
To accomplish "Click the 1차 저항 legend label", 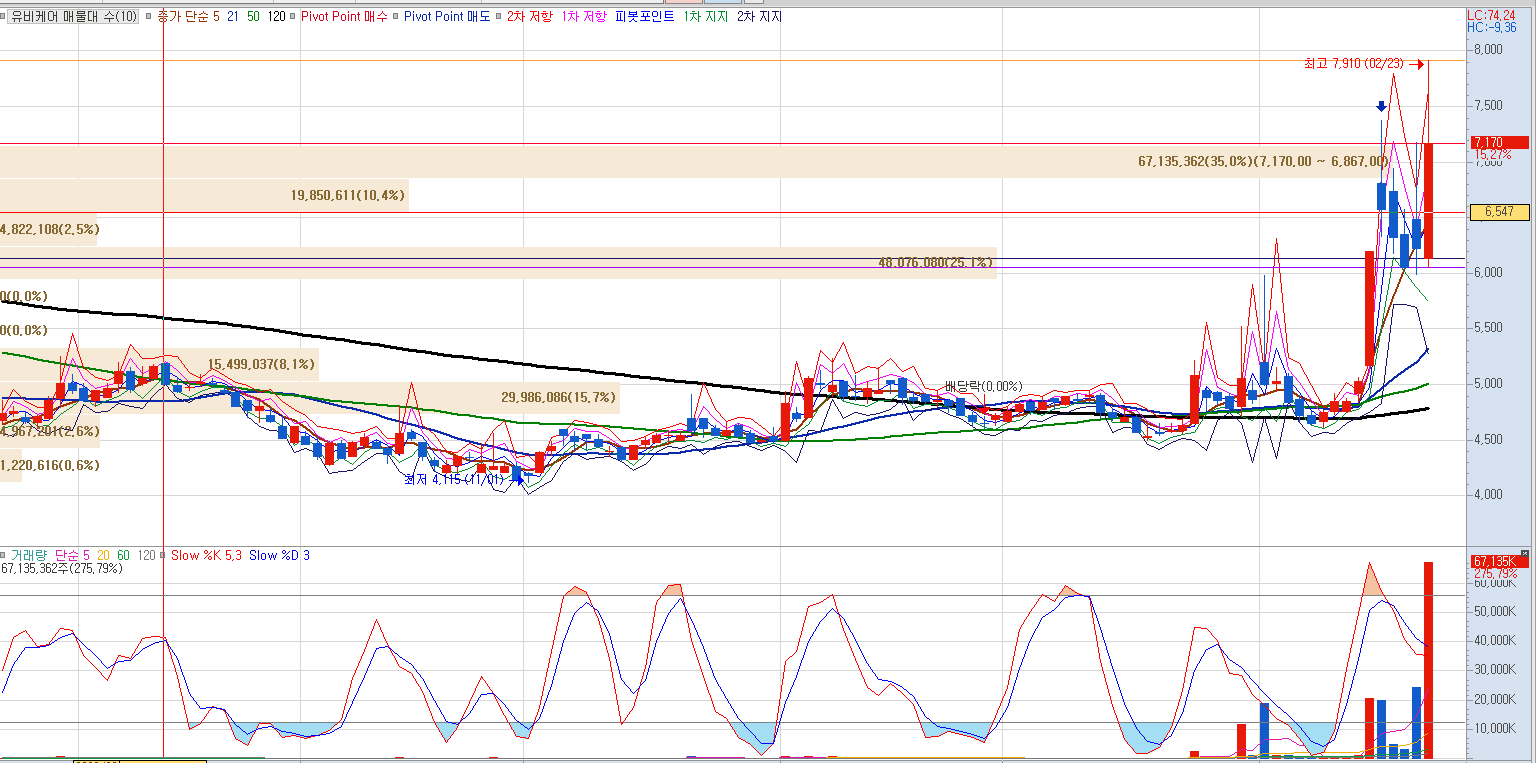I will (584, 16).
